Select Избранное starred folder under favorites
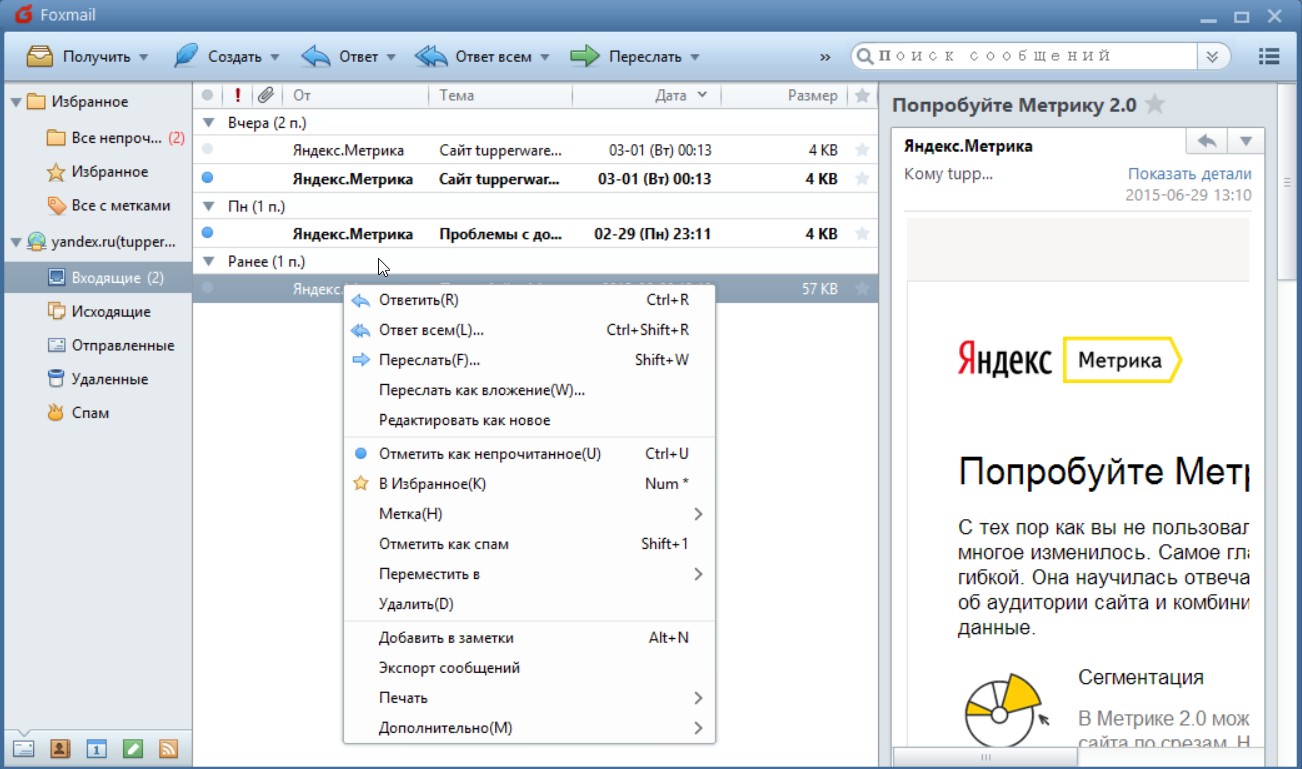1302x769 pixels. [x=96, y=171]
